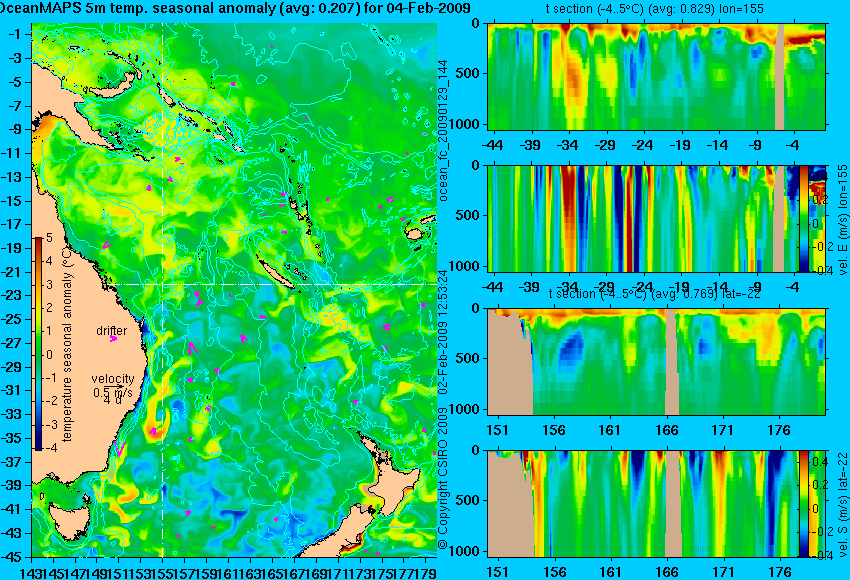Click the 'vel. E (m/s) lon=155' axis label
The image size is (850, 580).
click(x=842, y=220)
